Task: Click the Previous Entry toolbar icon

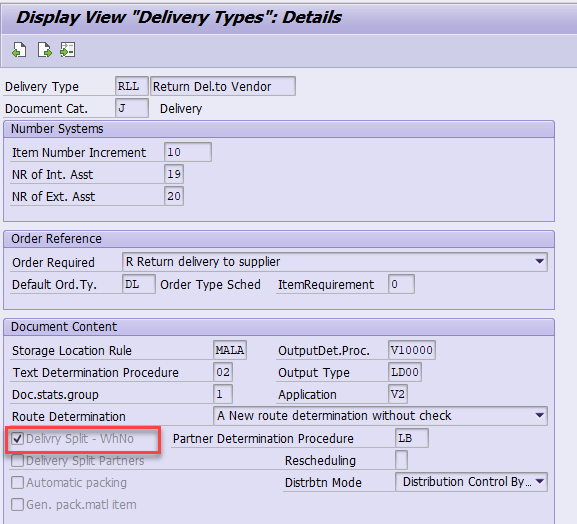Action: coord(19,50)
